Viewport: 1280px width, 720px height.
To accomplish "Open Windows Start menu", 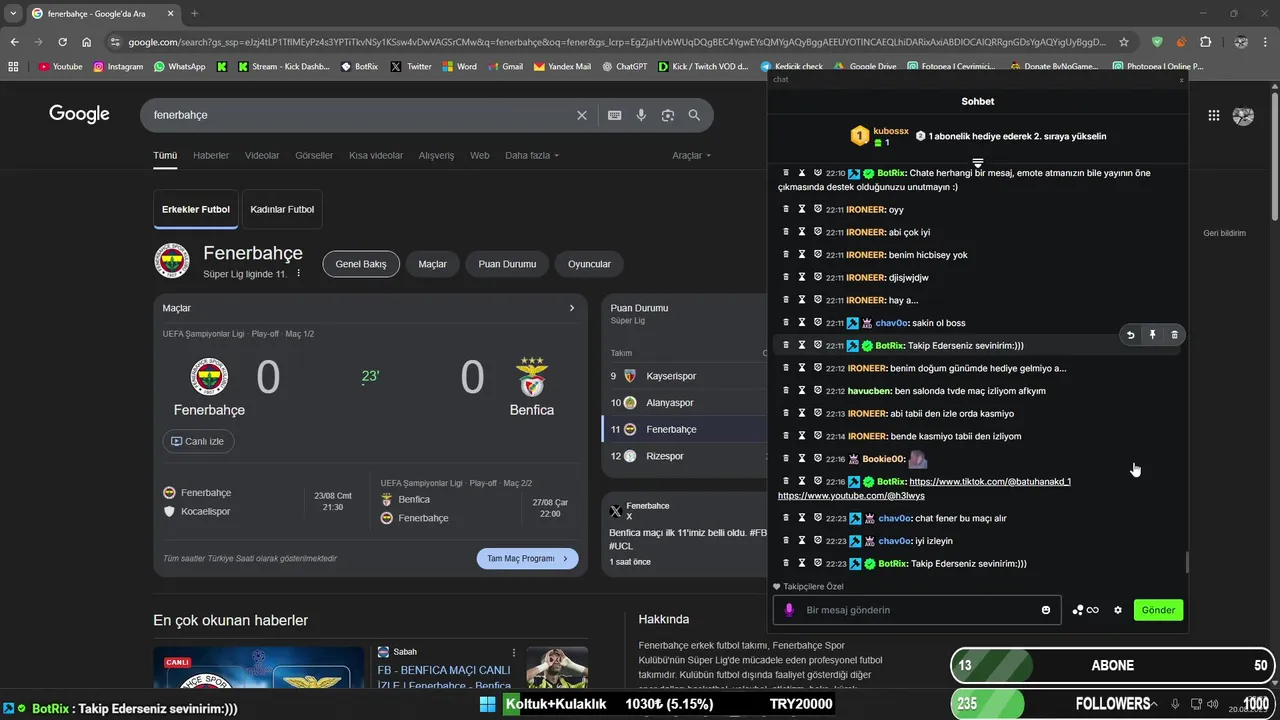I will click(x=487, y=704).
